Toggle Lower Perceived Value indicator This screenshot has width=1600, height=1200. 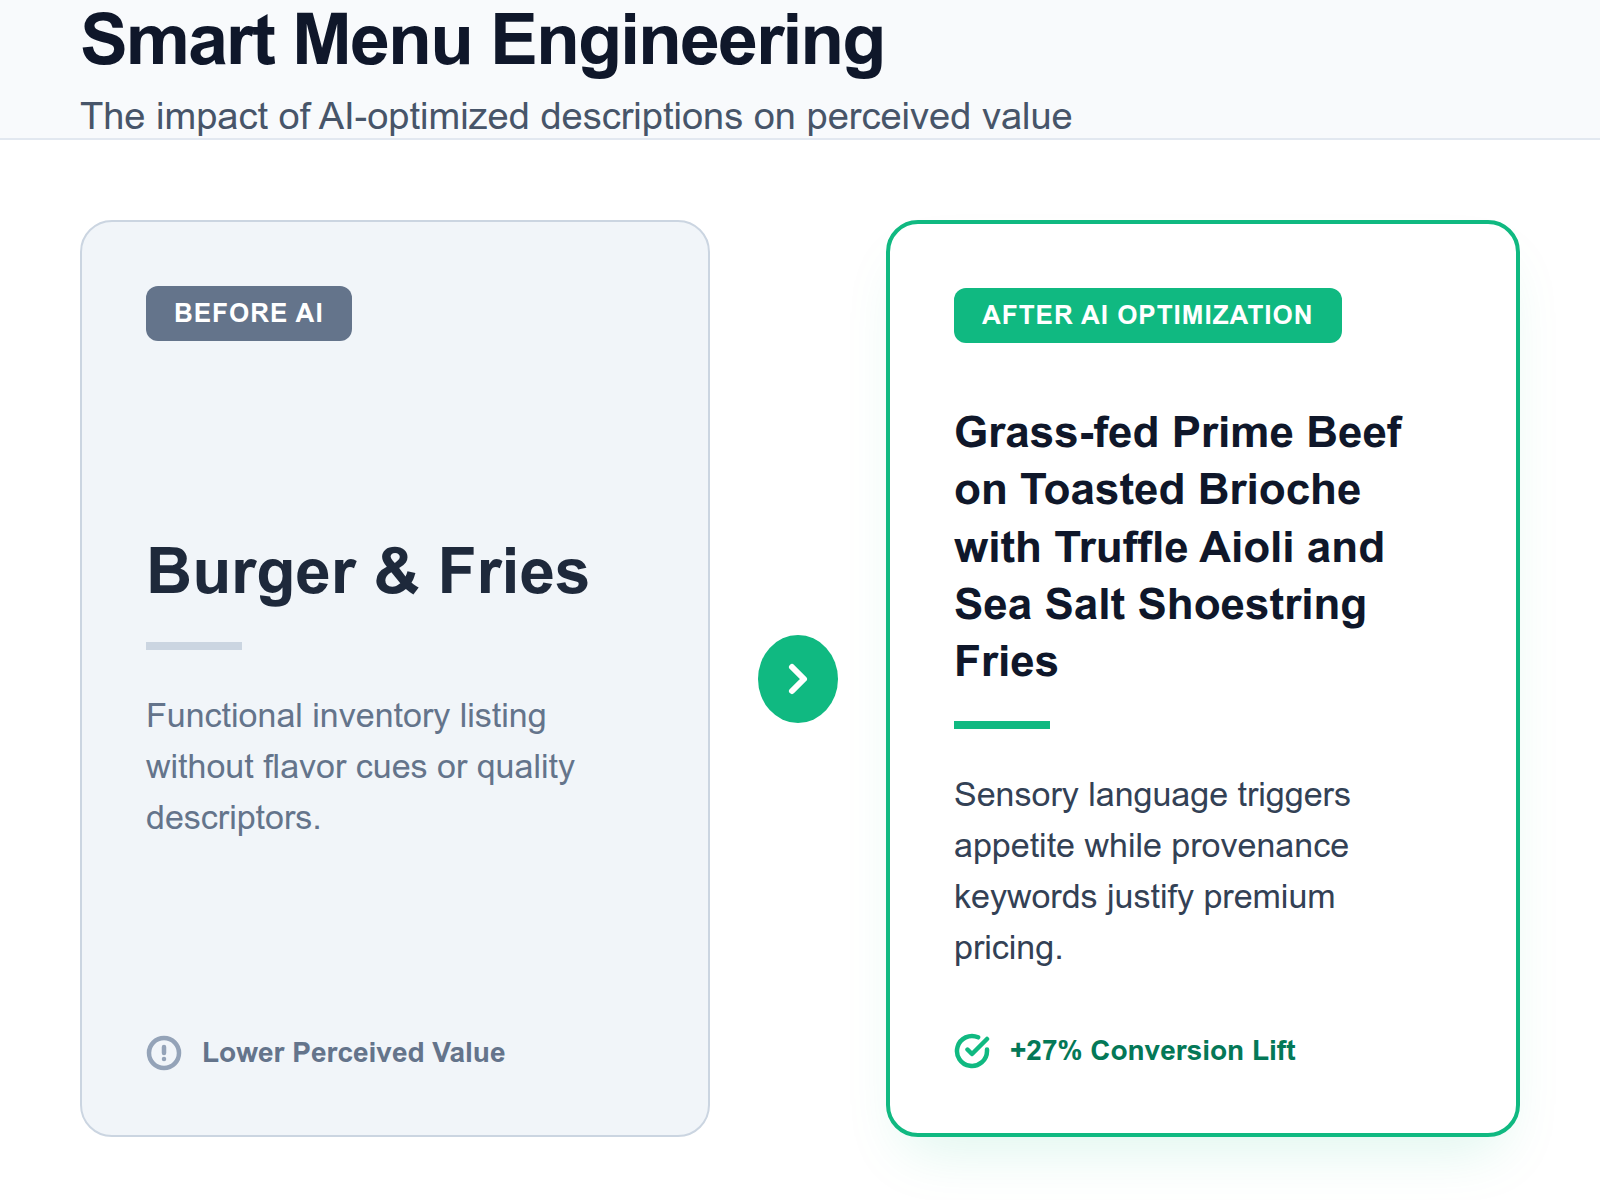[353, 1053]
